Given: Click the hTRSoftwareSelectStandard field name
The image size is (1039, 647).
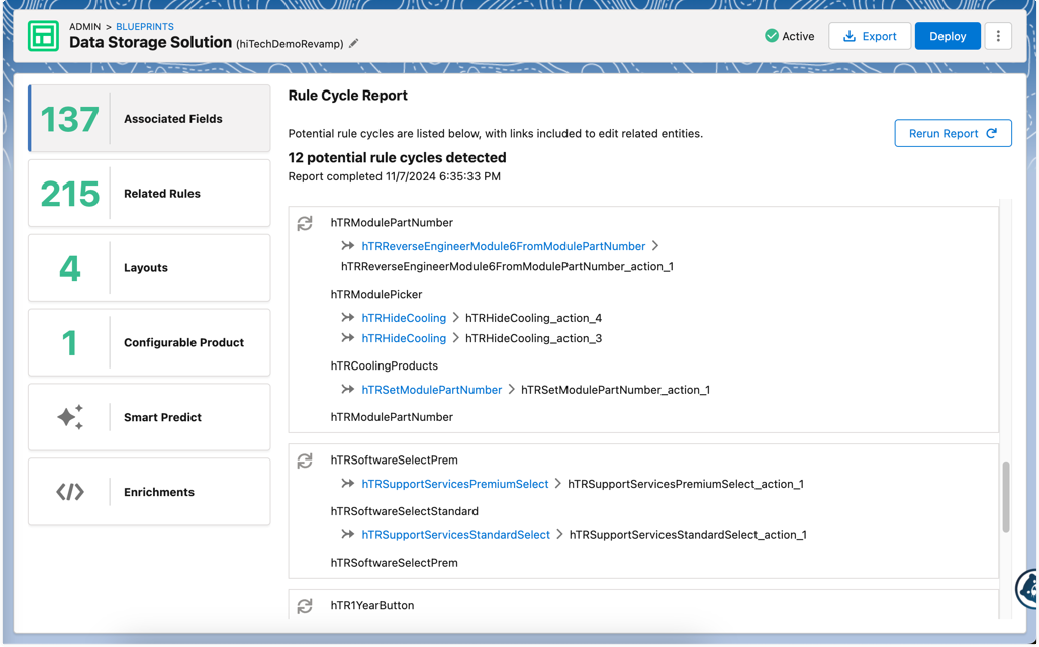Looking at the screenshot, I should point(405,511).
